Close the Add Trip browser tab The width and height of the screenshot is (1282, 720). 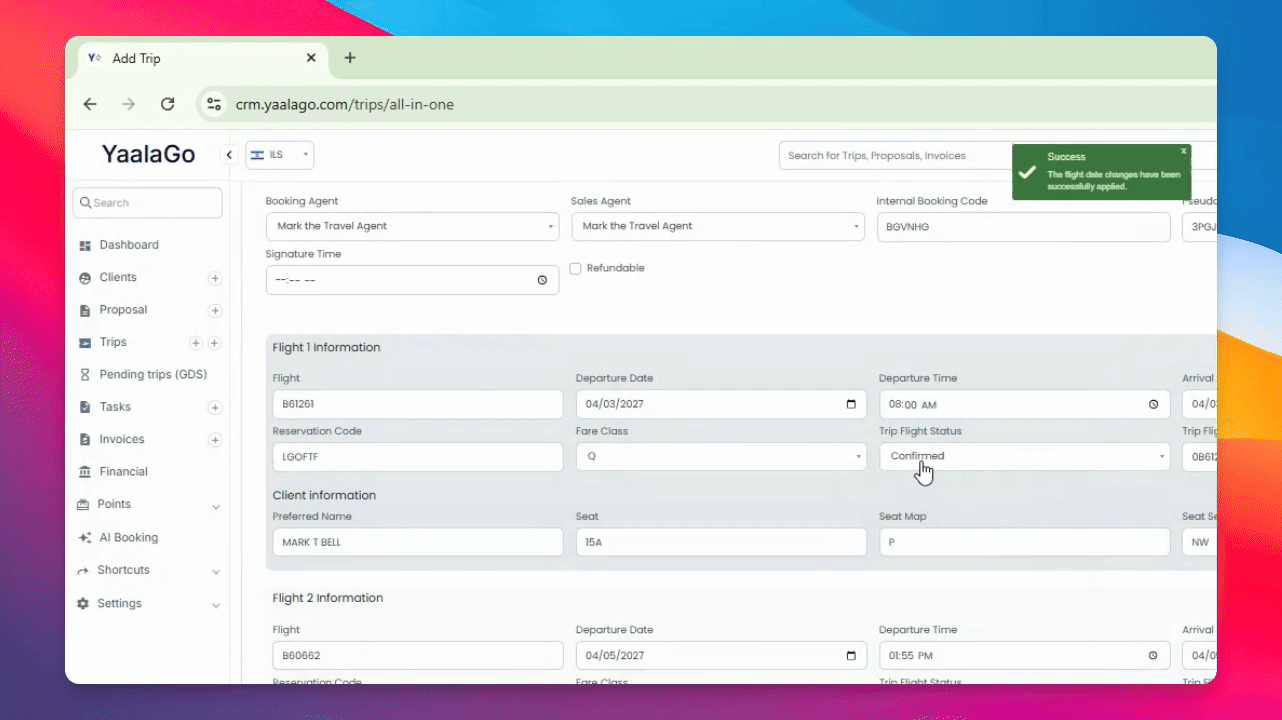tap(311, 58)
